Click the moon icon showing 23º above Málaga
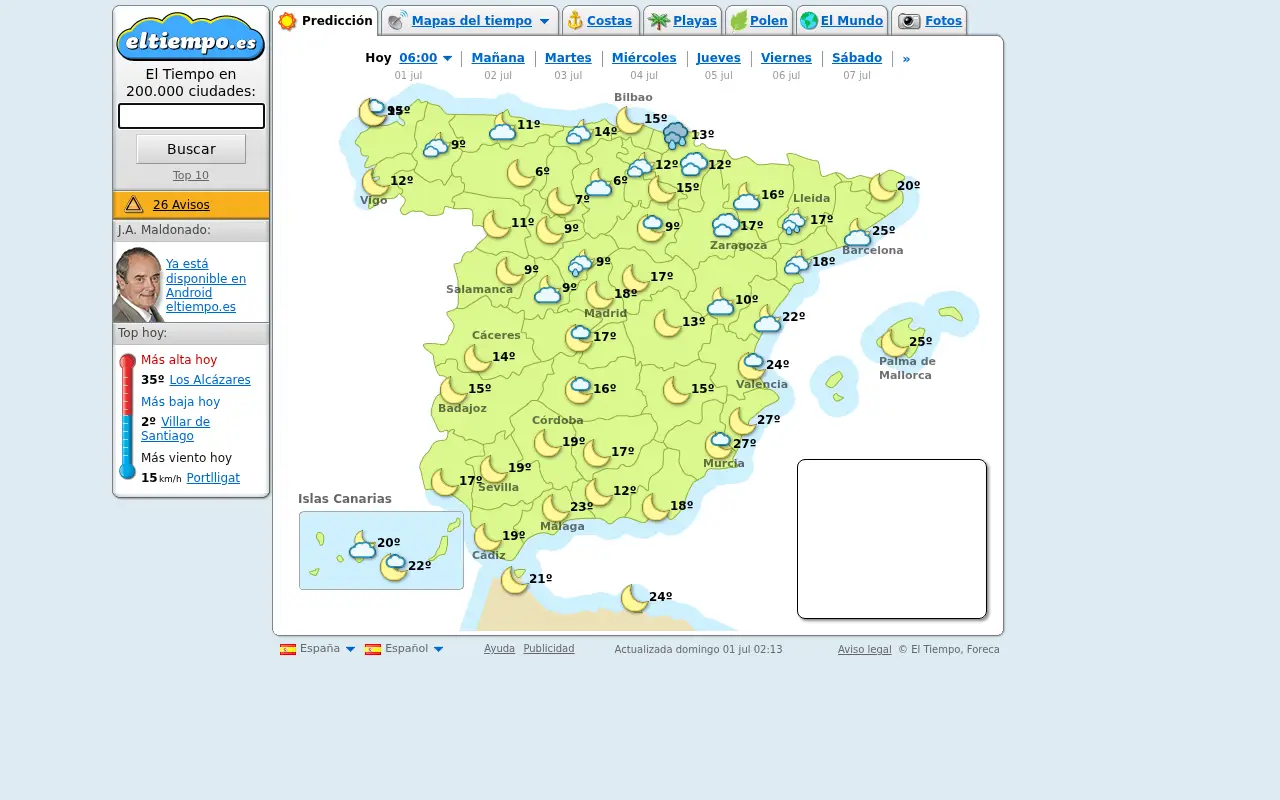Screen dimensions: 1280x800 (556, 508)
